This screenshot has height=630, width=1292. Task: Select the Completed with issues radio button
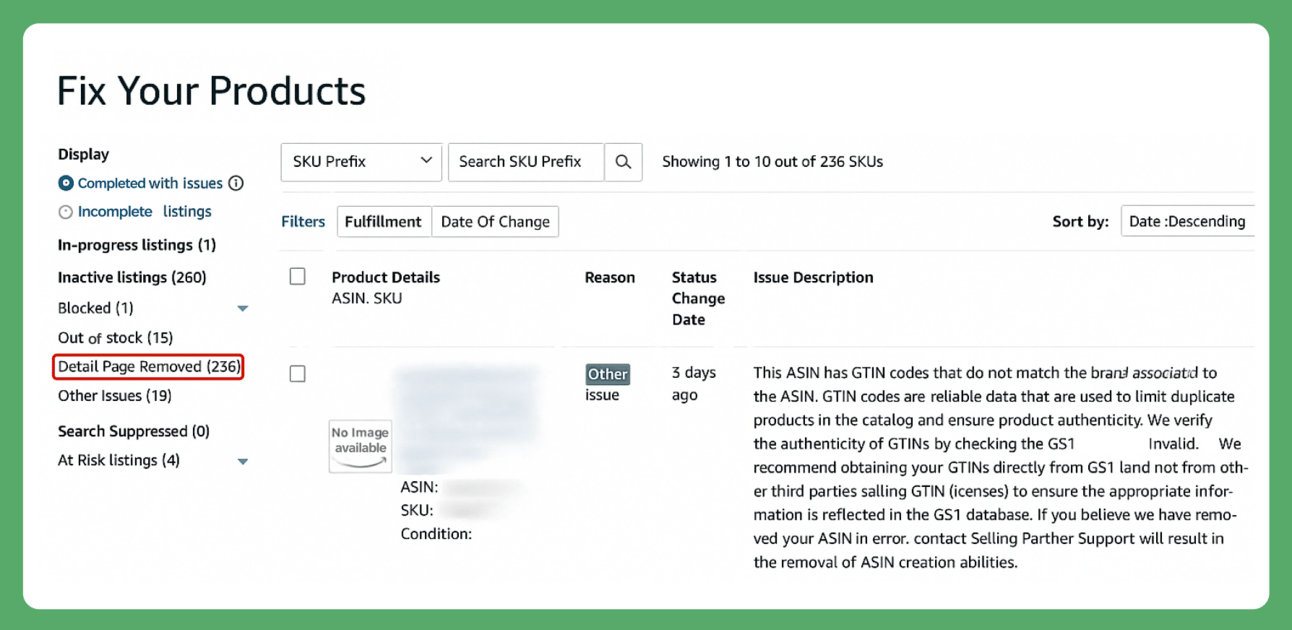click(x=66, y=183)
